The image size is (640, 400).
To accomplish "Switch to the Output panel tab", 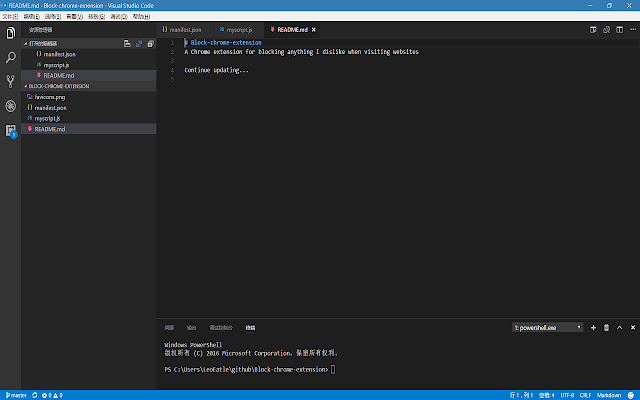I will tap(191, 328).
